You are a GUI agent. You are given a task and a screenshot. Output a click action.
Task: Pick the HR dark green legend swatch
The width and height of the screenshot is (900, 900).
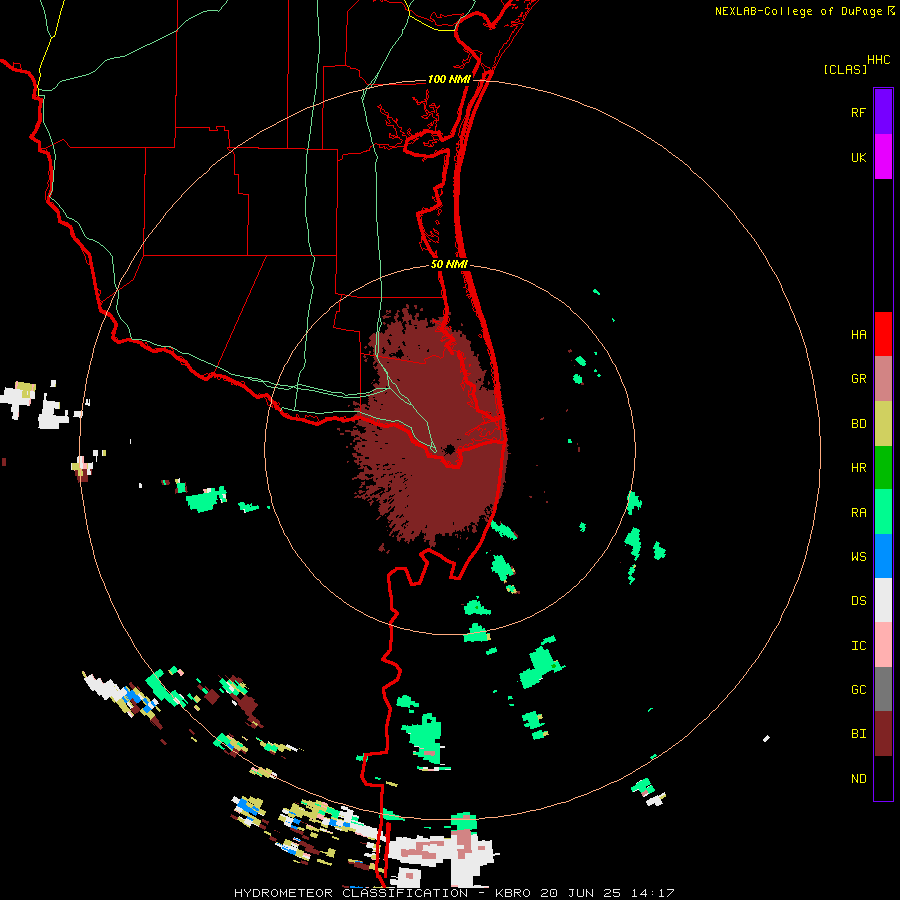pyautogui.click(x=883, y=467)
